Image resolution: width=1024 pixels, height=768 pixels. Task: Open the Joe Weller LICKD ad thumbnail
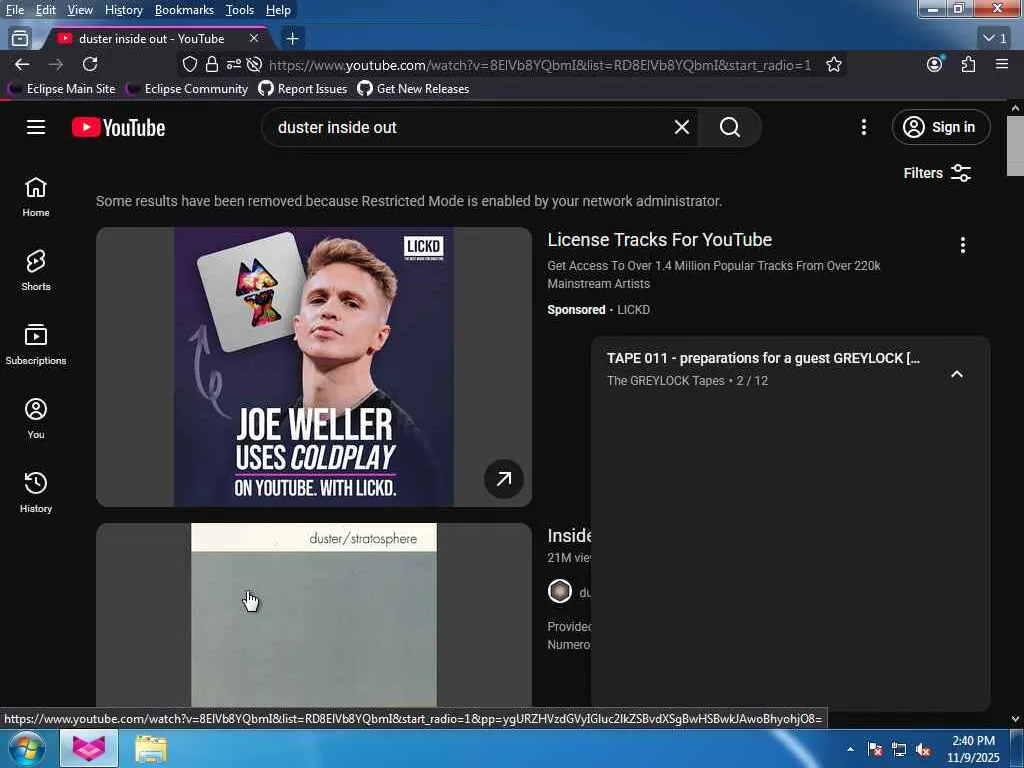(313, 366)
